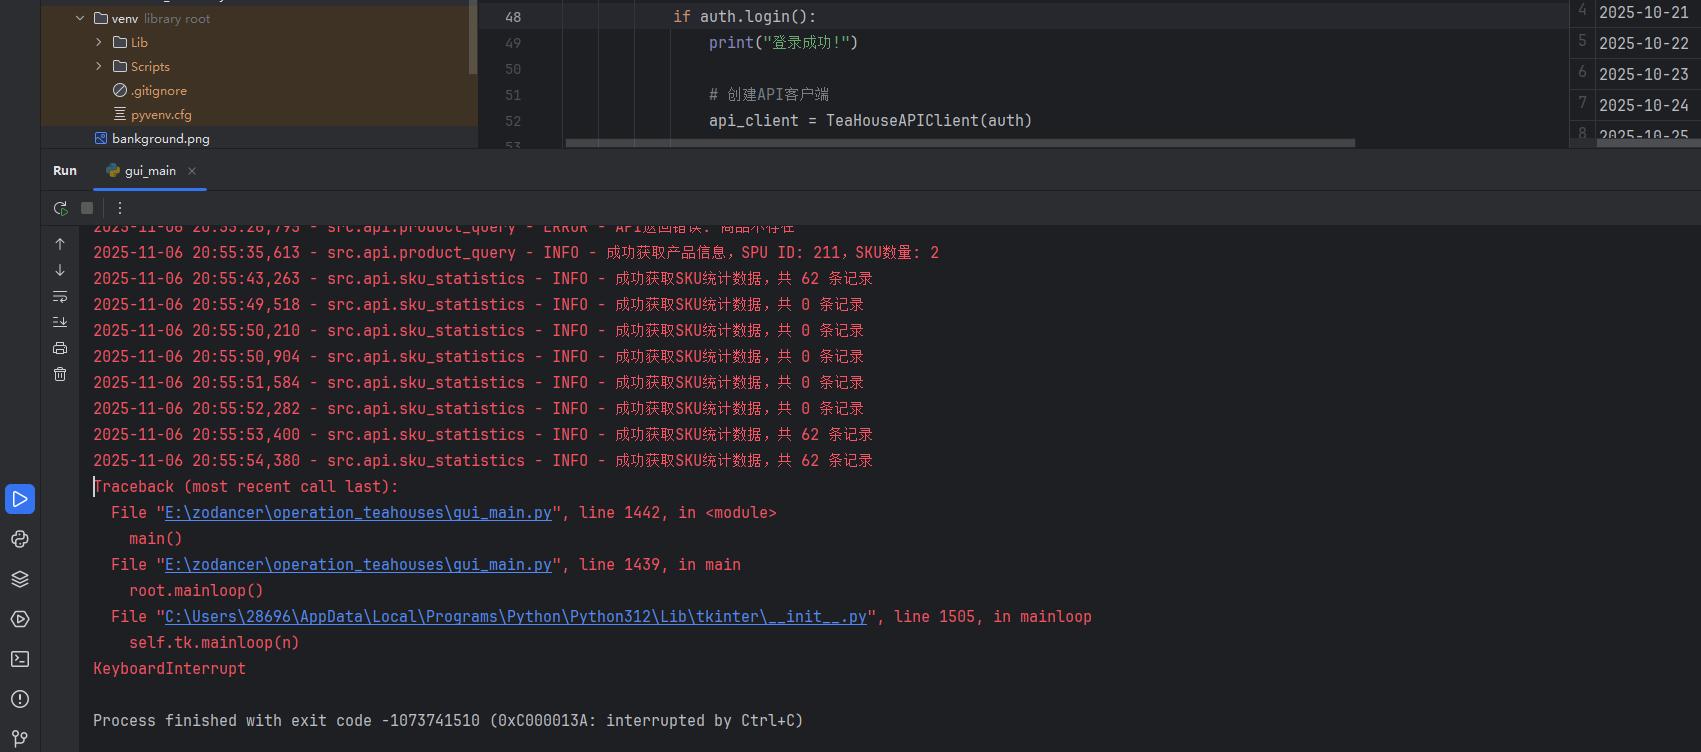Expand the Lib folder
The image size is (1701, 752).
[x=99, y=42]
